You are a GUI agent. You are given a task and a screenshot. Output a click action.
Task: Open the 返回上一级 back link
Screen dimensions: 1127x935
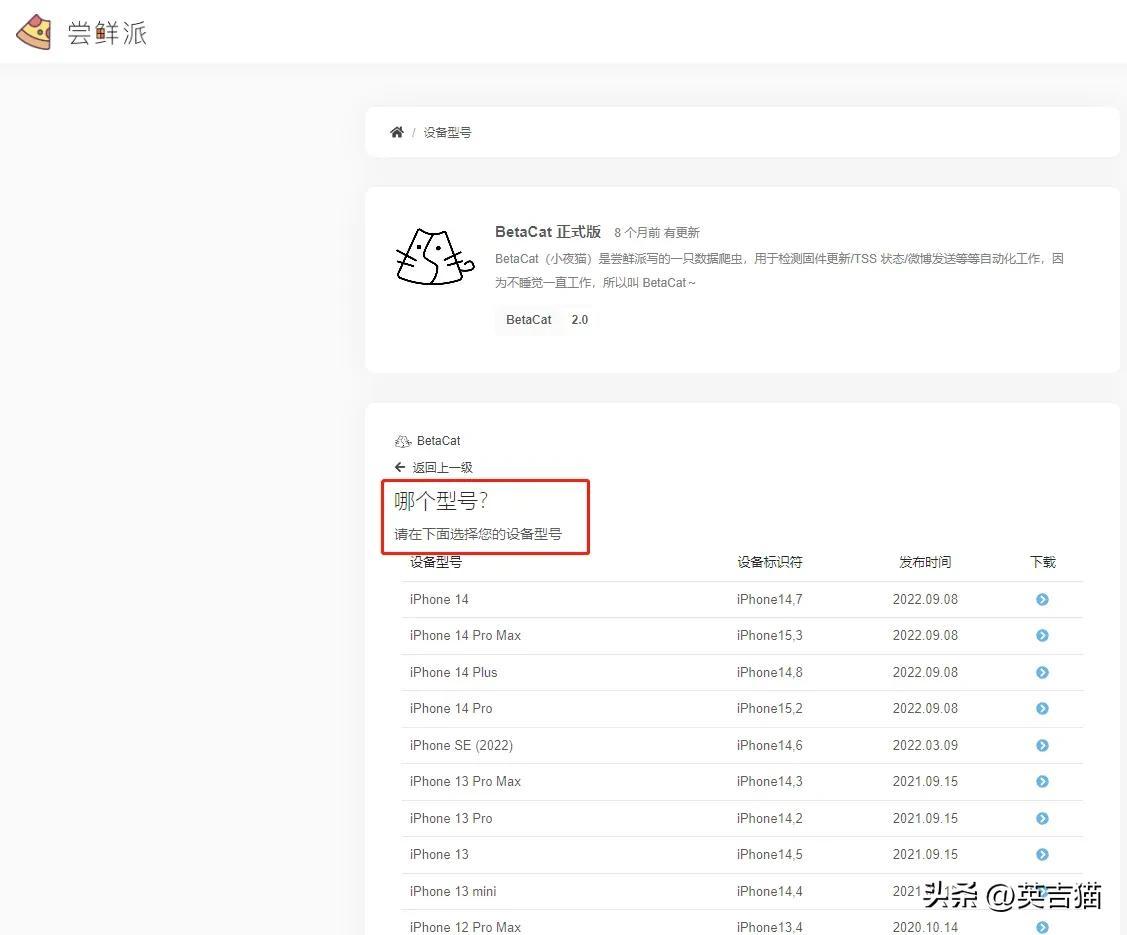(443, 467)
